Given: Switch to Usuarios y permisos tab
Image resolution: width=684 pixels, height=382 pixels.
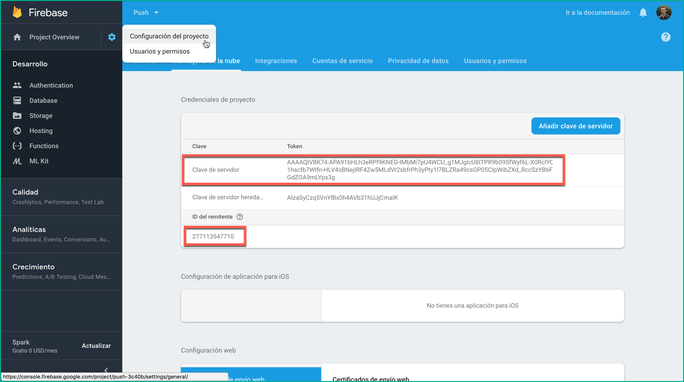Looking at the screenshot, I should (x=495, y=61).
